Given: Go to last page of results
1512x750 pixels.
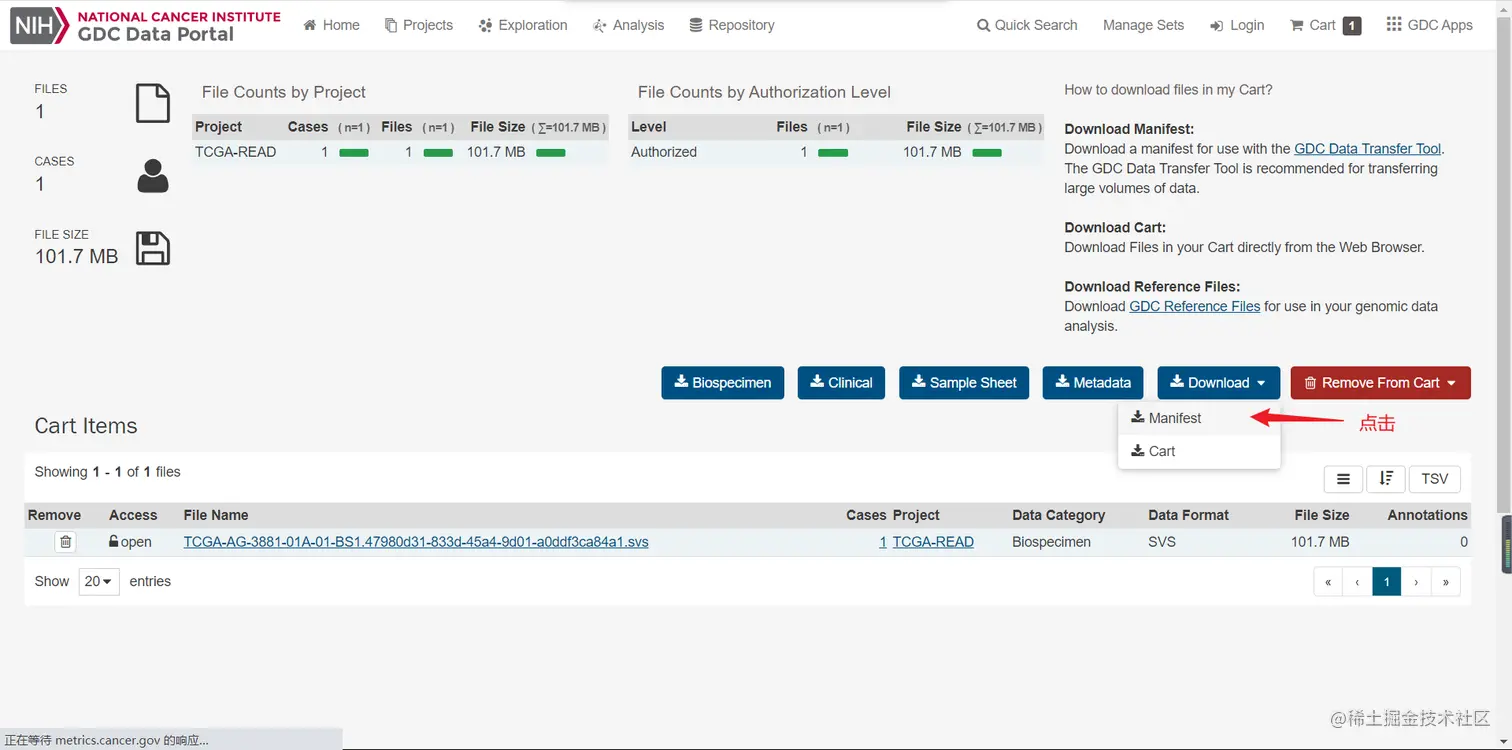Looking at the screenshot, I should (x=1446, y=581).
